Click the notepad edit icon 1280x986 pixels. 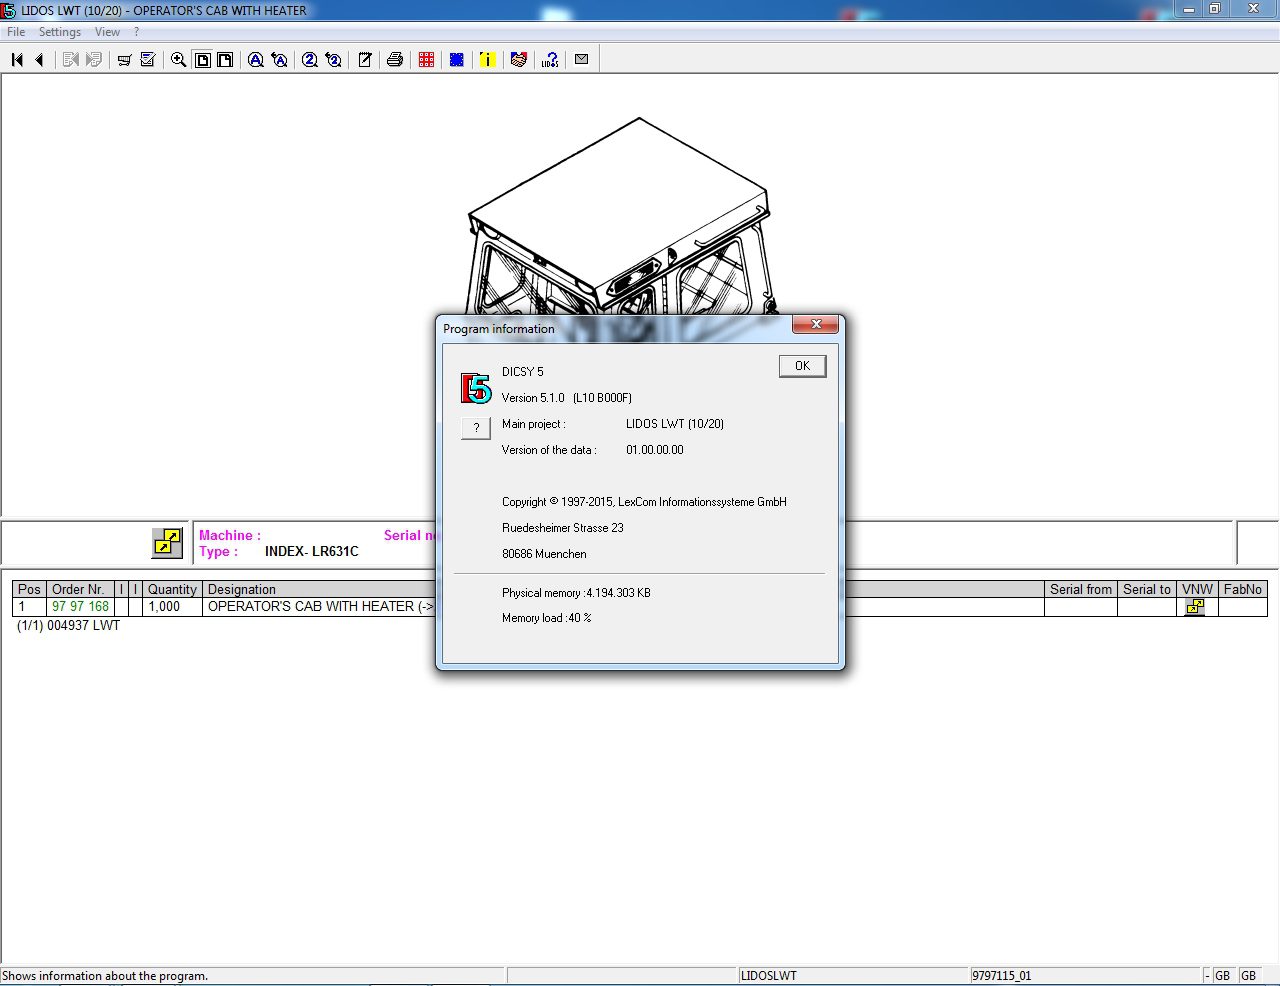point(365,59)
